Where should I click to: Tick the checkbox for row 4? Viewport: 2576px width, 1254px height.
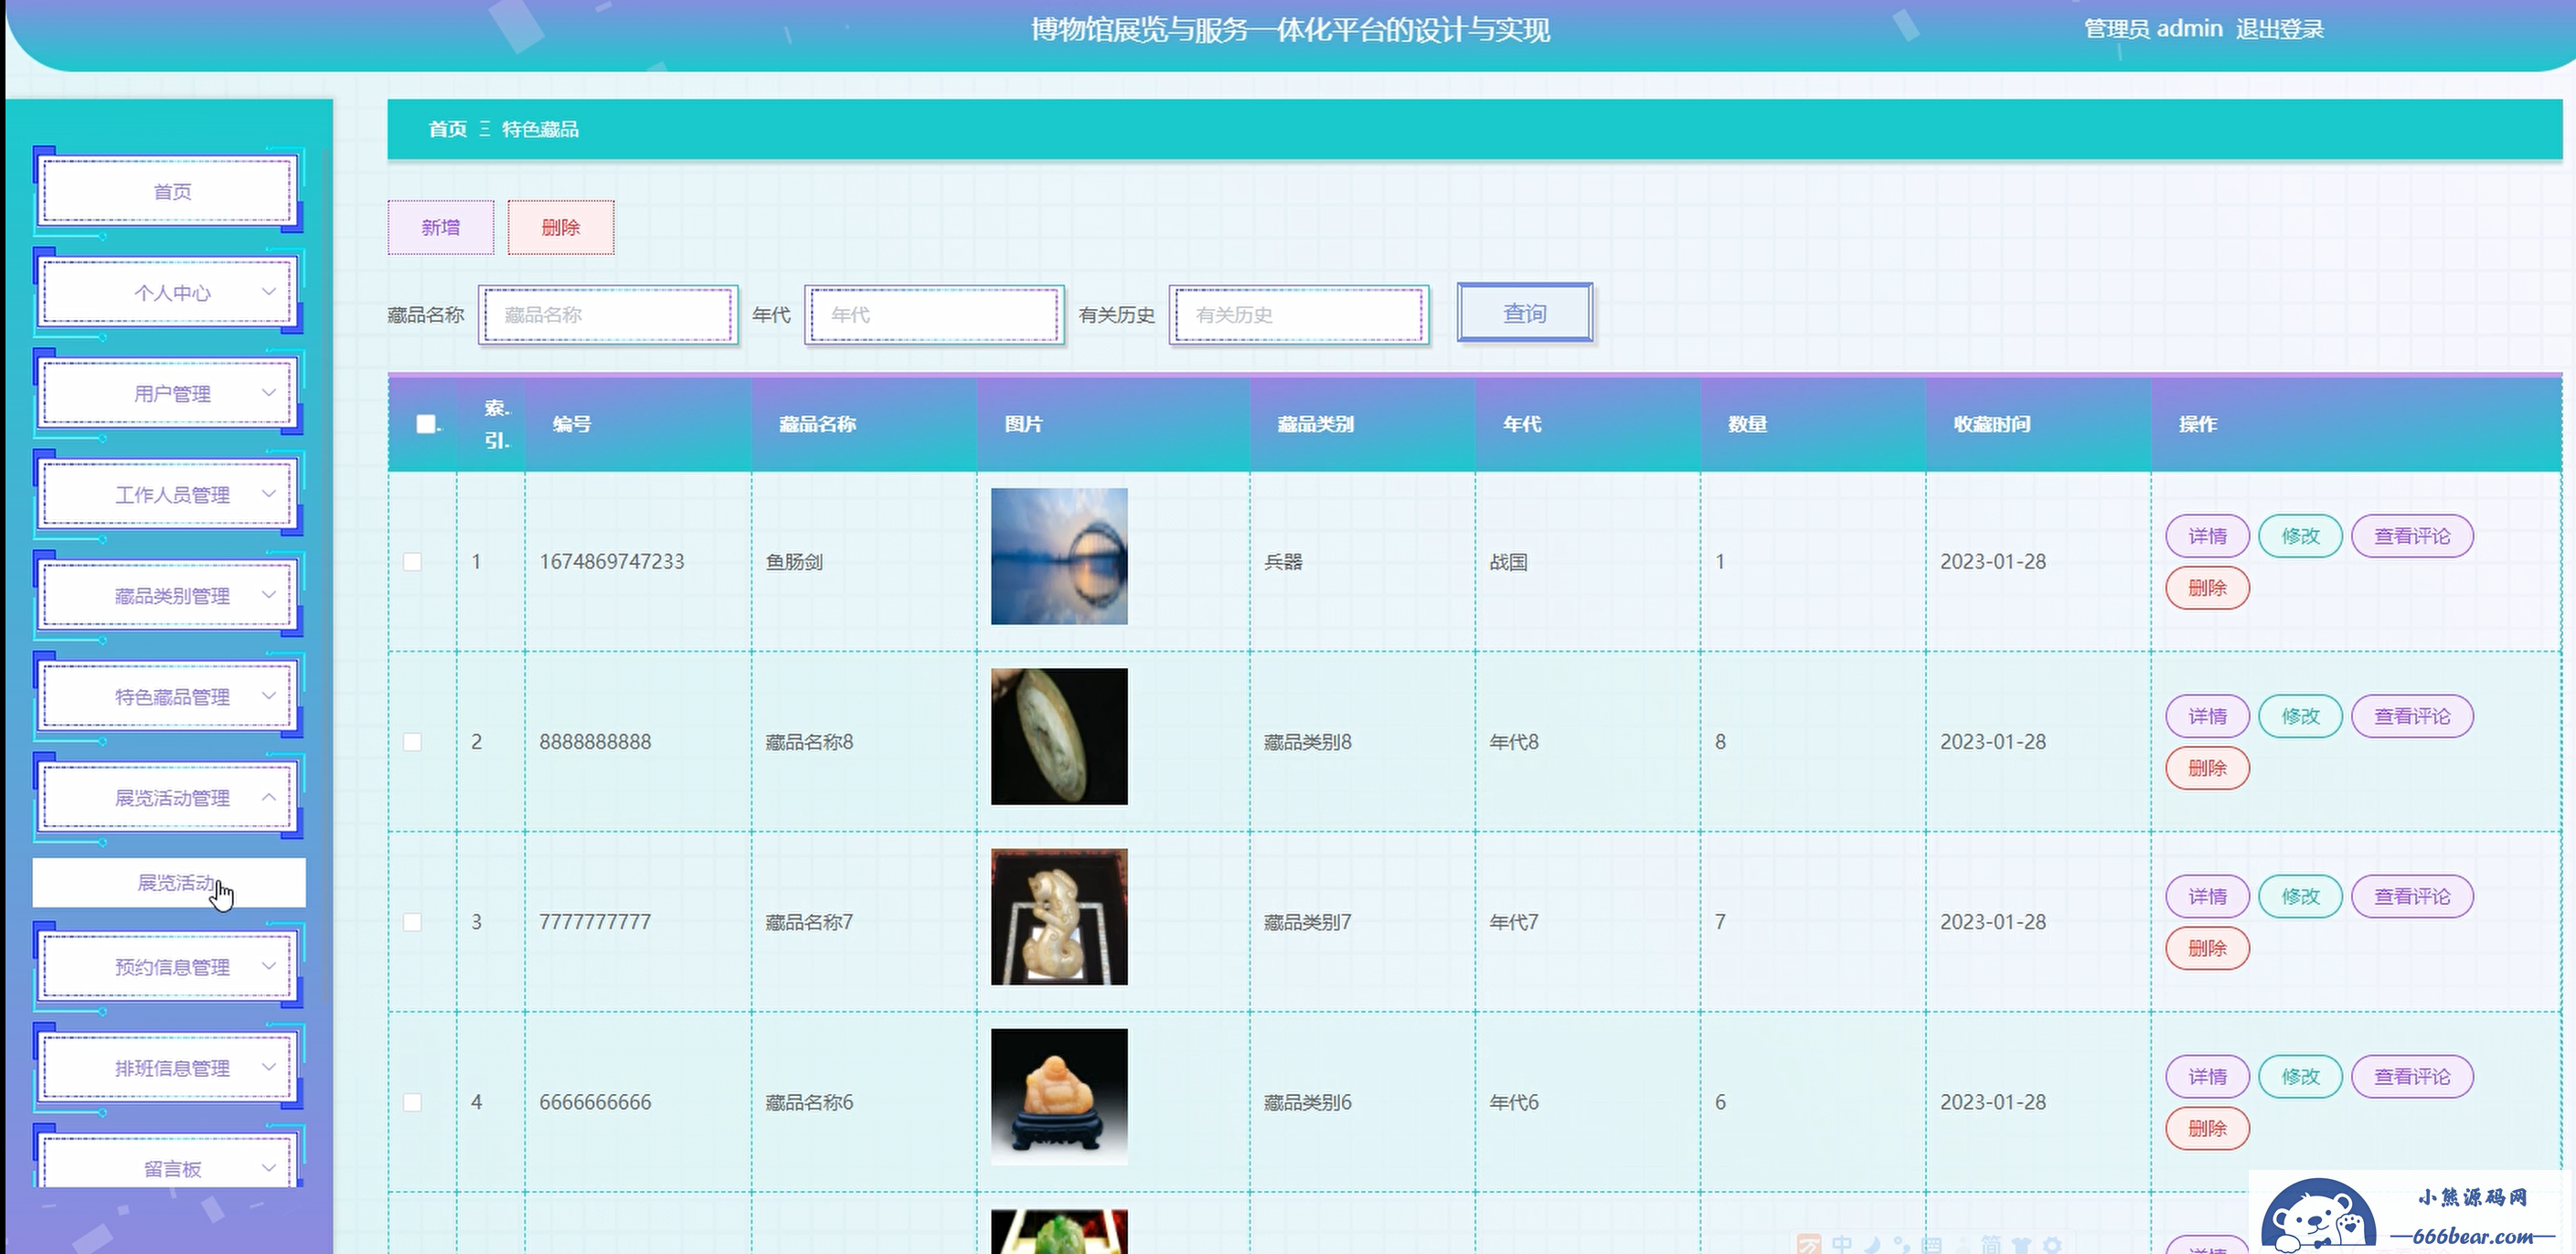(412, 1102)
